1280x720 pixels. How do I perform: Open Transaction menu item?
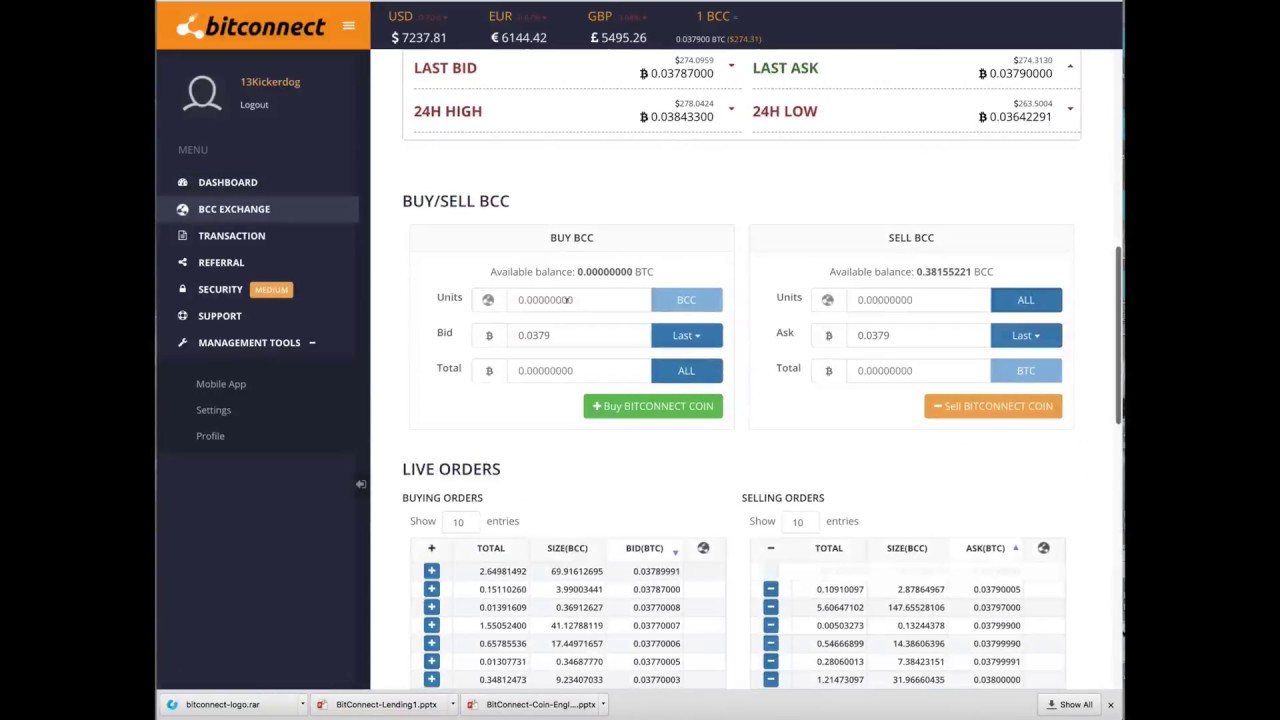click(232, 236)
